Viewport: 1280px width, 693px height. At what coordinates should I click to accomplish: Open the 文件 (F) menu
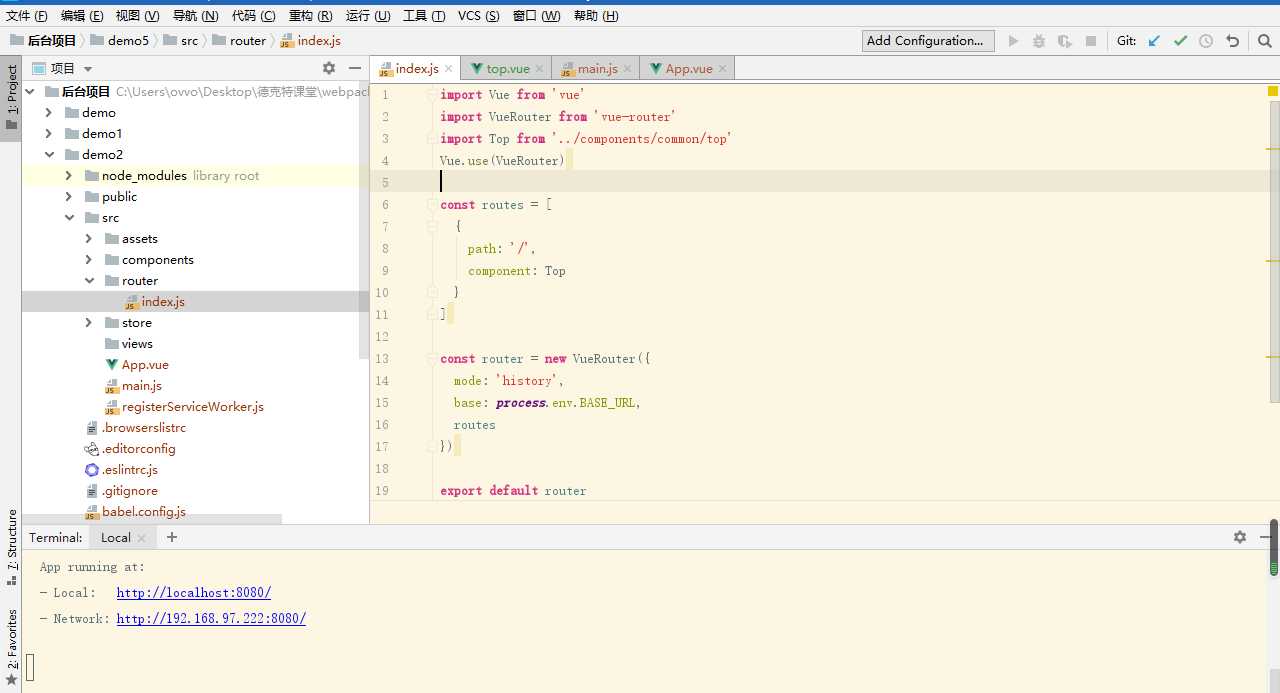pyautogui.click(x=27, y=16)
